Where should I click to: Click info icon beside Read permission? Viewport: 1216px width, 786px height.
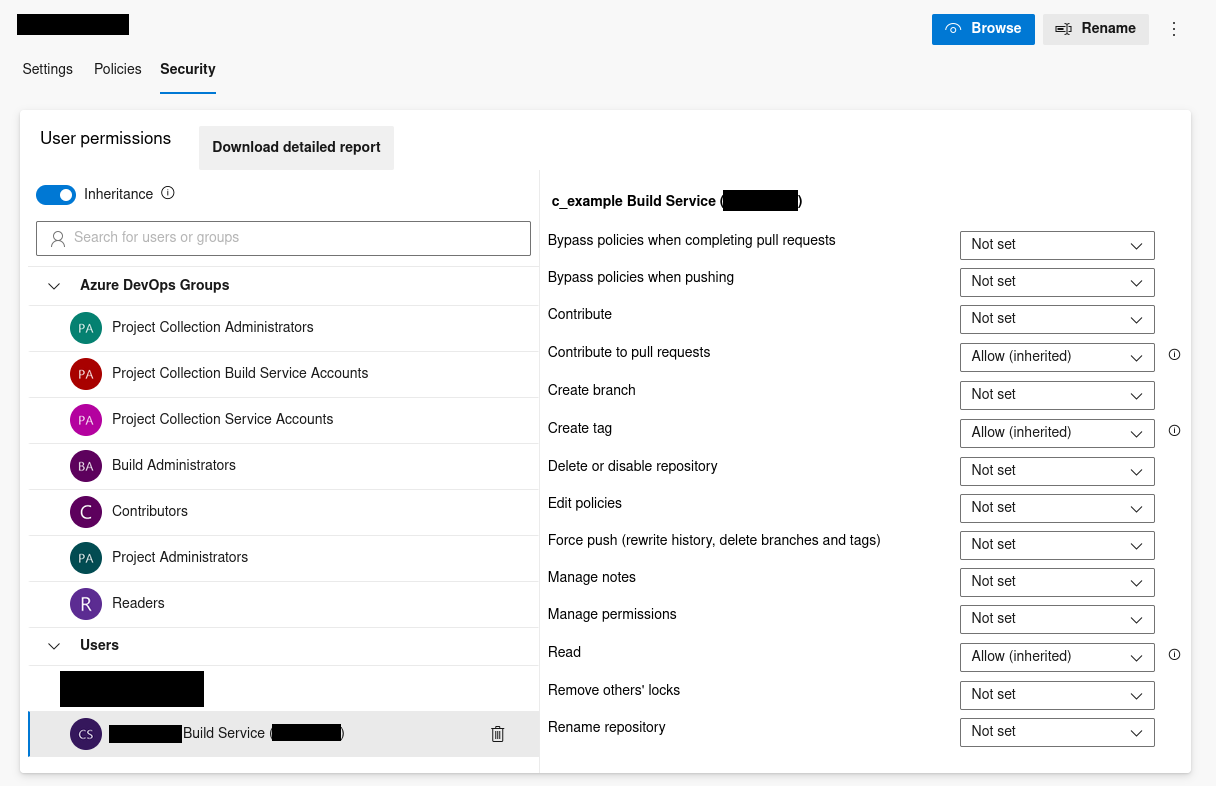pyautogui.click(x=1174, y=655)
